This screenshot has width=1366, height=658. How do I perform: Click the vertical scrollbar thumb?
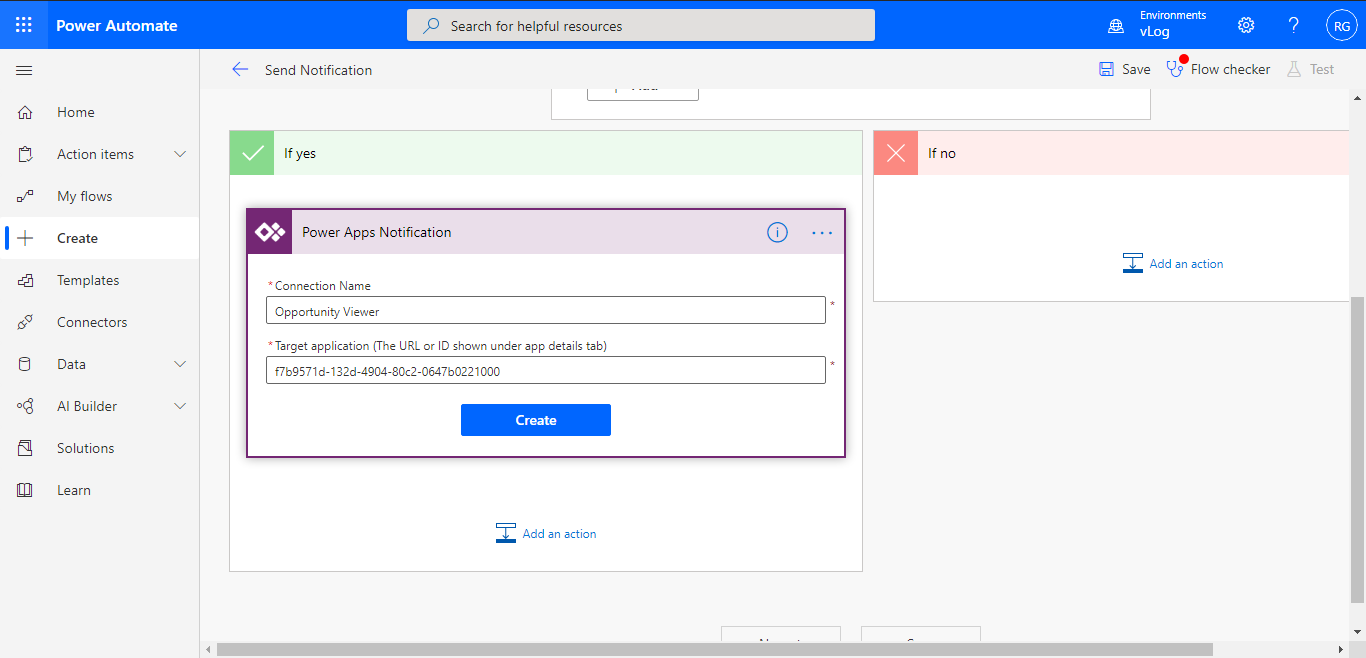tap(1358, 449)
